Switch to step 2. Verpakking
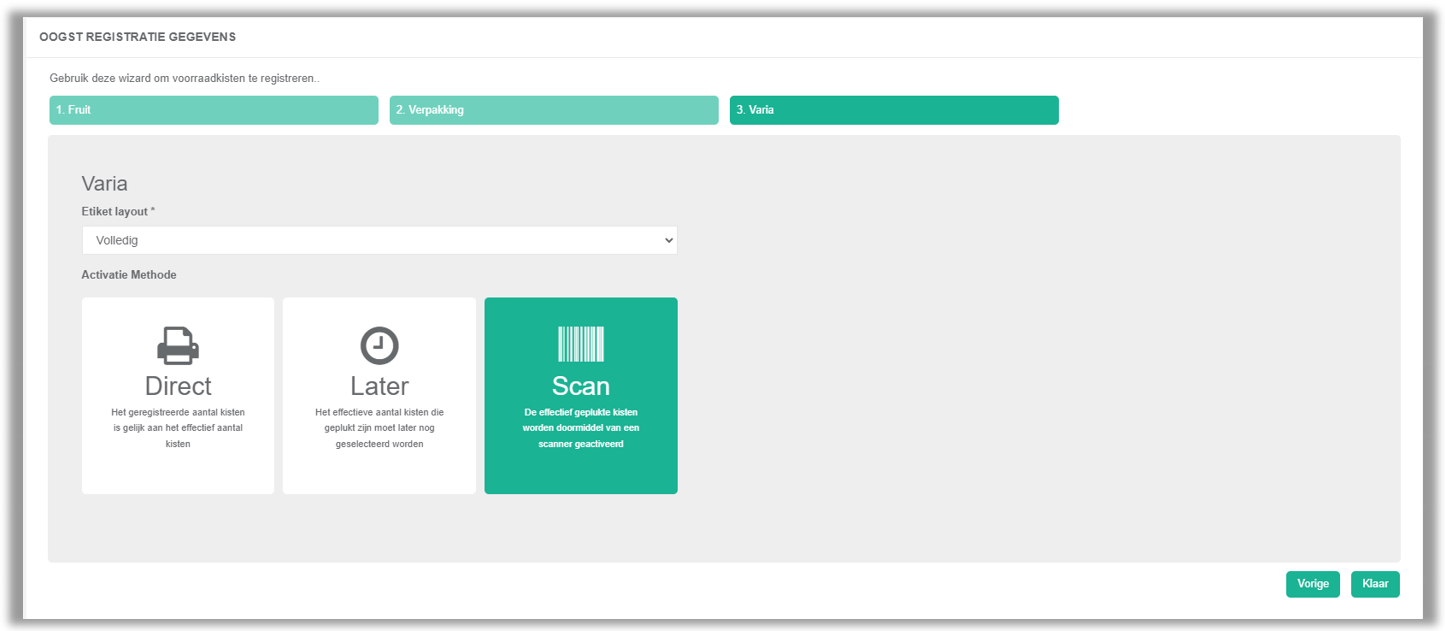 (554, 110)
